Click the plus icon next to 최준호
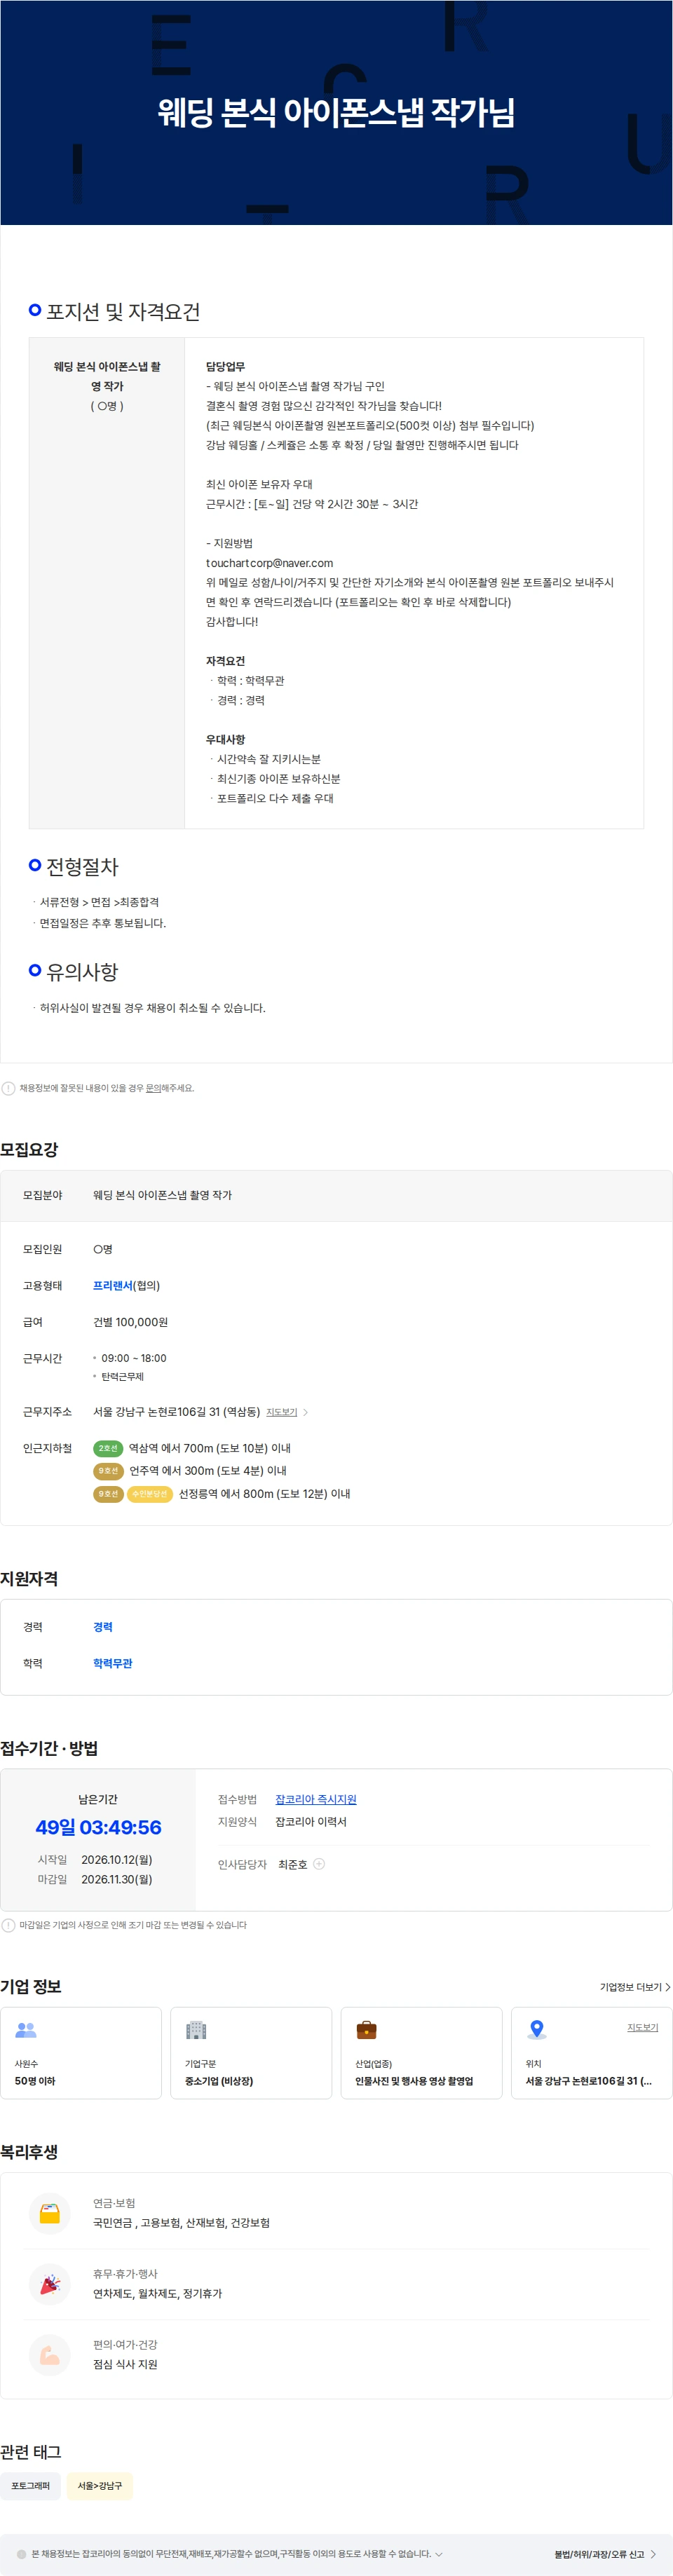 coord(319,1864)
